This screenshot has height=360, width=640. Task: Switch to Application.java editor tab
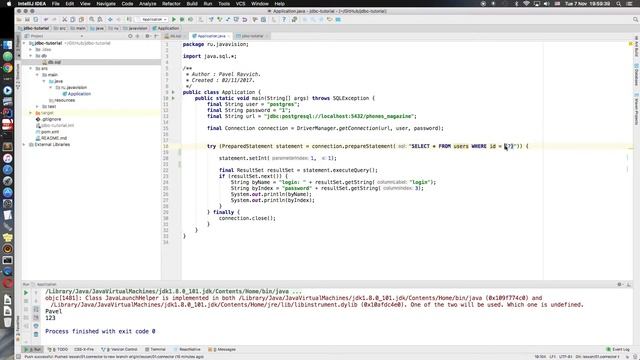(x=211, y=36)
